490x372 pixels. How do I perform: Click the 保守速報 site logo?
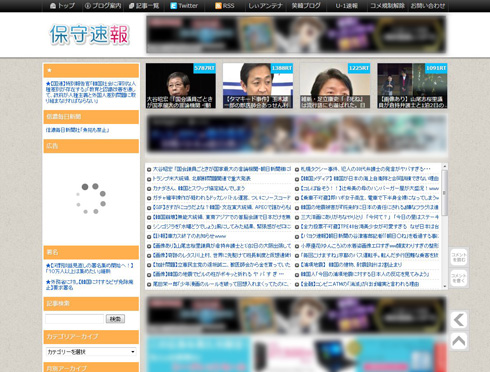89,34
